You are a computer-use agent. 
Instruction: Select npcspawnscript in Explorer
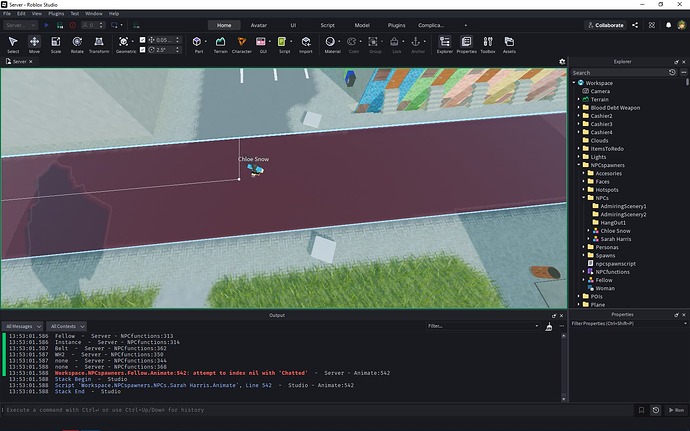[615, 264]
